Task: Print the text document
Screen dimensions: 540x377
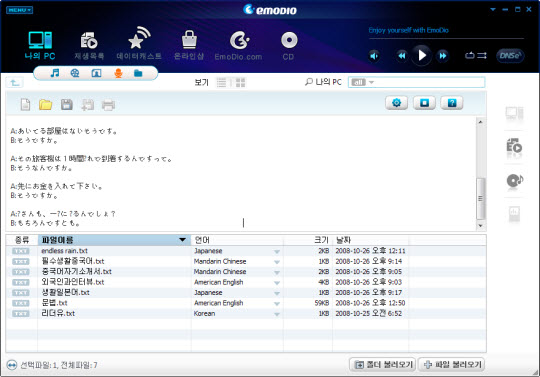Action: click(x=108, y=105)
